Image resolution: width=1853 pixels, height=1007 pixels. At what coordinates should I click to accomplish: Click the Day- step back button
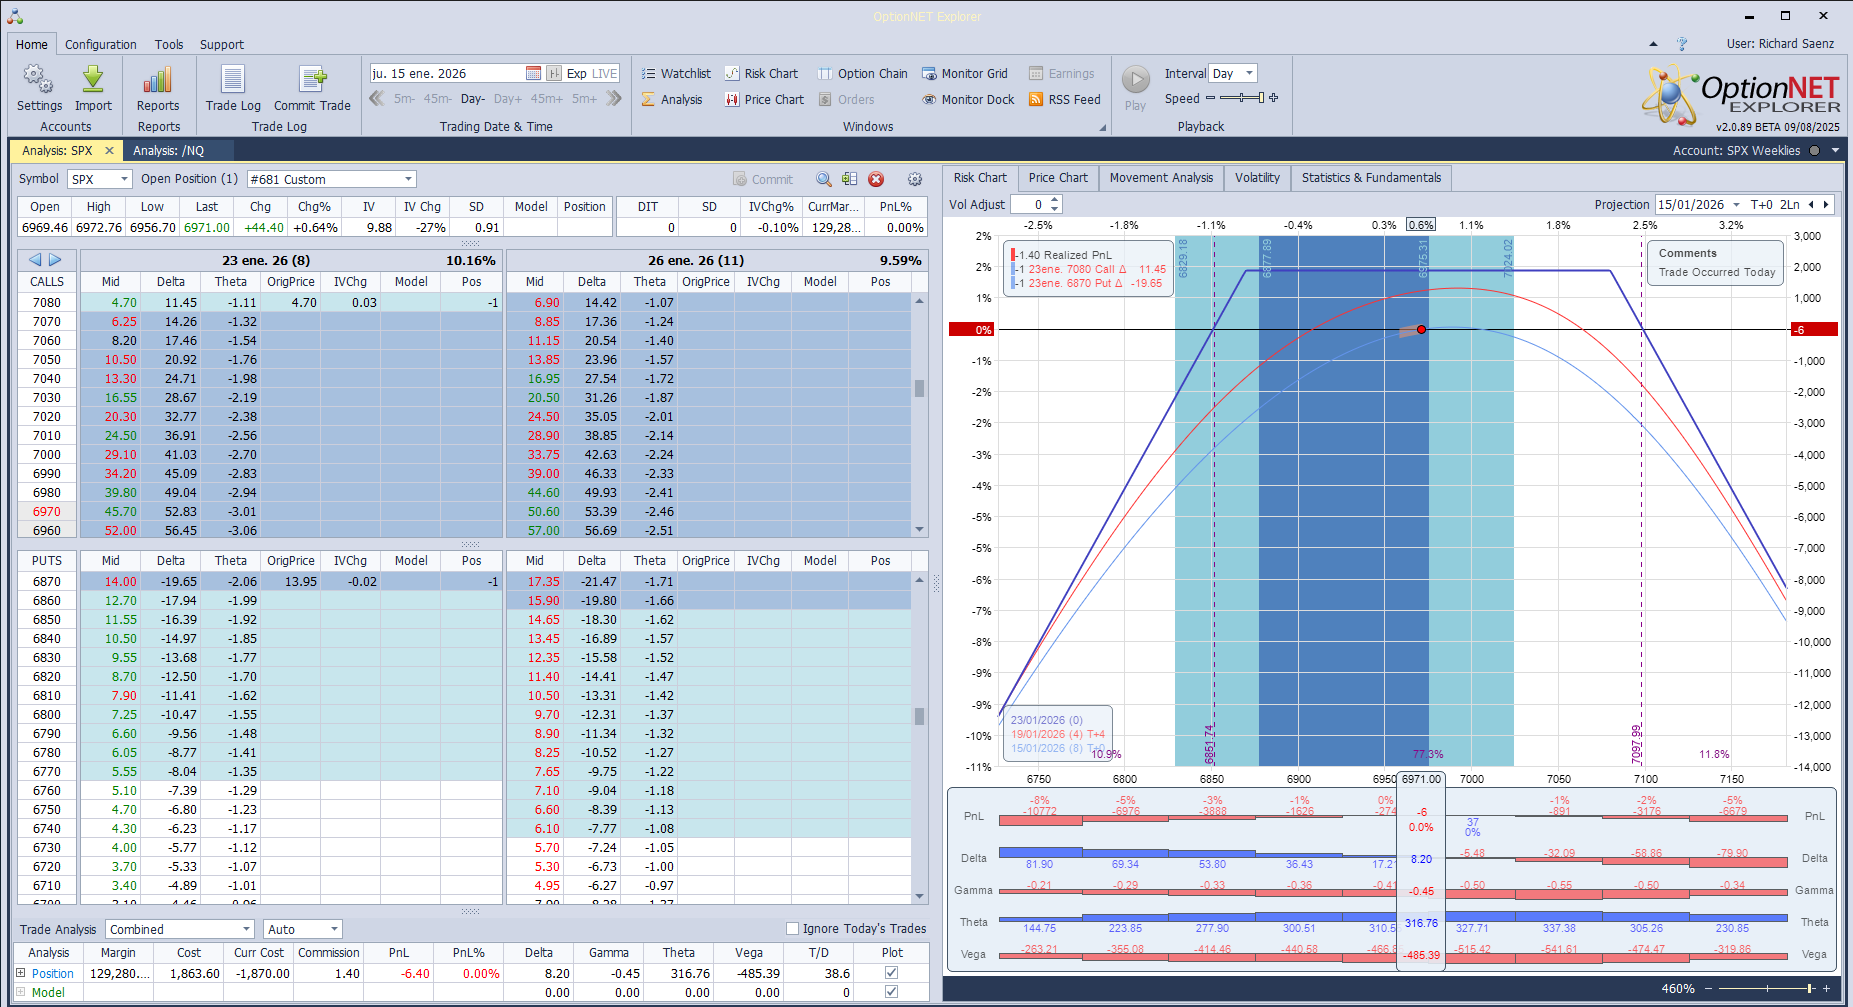point(473,99)
